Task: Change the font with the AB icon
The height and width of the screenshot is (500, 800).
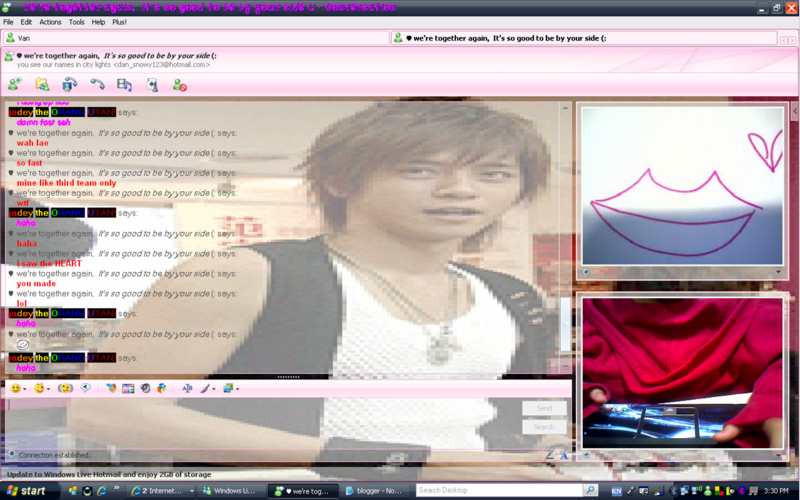Action: (187, 388)
